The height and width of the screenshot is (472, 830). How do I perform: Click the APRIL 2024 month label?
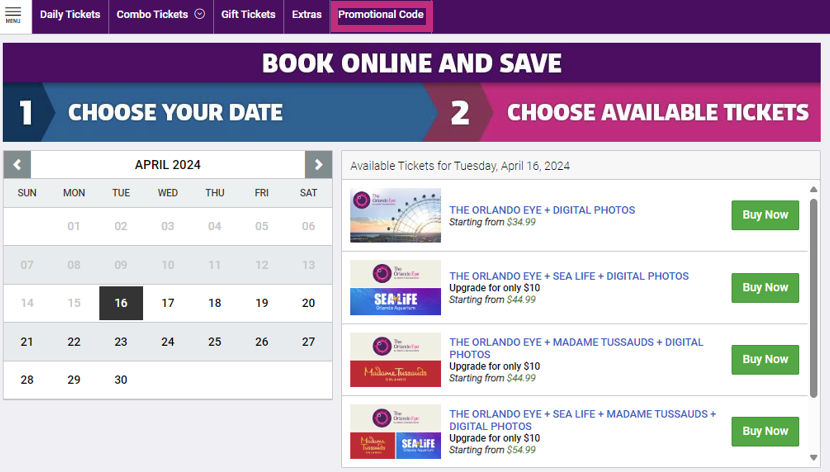(x=168, y=165)
